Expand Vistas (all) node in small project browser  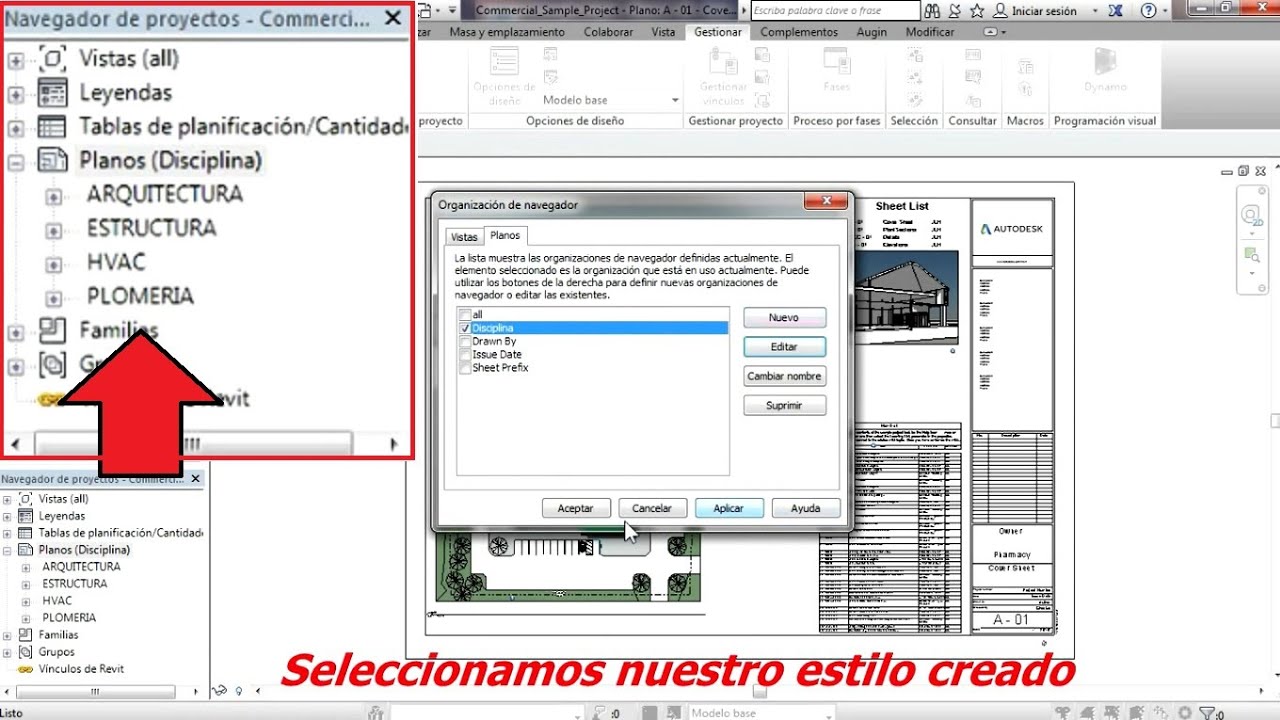click(7, 499)
